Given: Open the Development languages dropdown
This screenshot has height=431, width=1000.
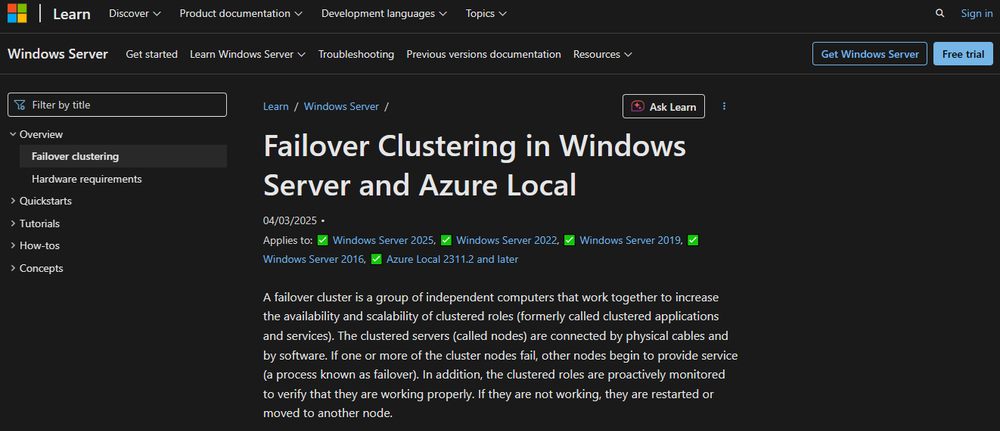Looking at the screenshot, I should pyautogui.click(x=384, y=13).
